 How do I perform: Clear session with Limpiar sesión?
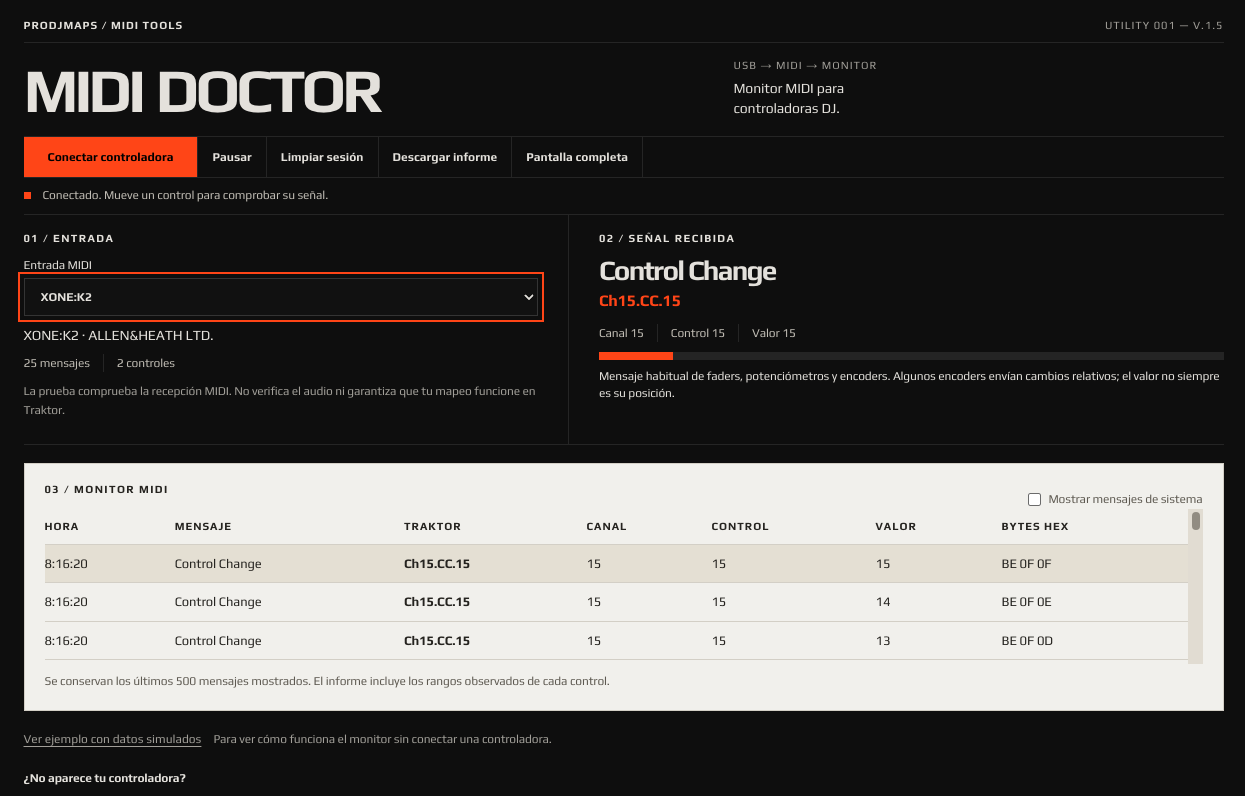point(322,157)
